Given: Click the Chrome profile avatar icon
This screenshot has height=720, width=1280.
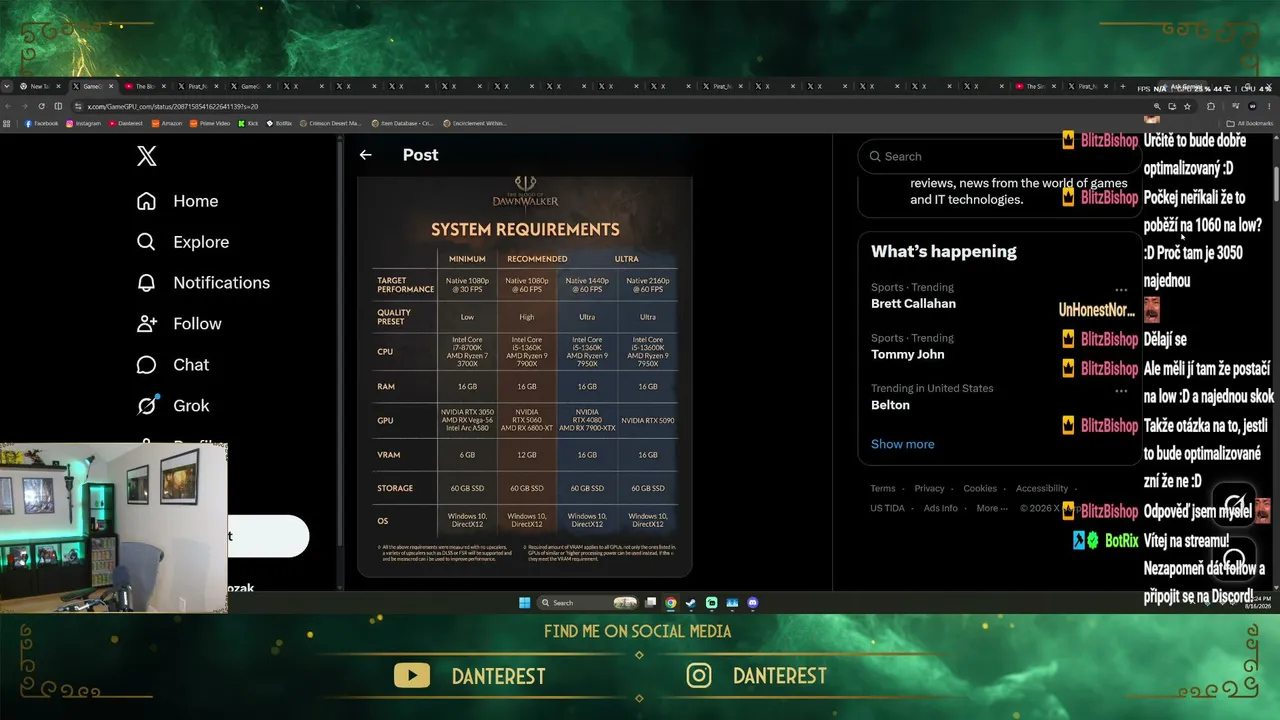Looking at the screenshot, I should 1251,106.
